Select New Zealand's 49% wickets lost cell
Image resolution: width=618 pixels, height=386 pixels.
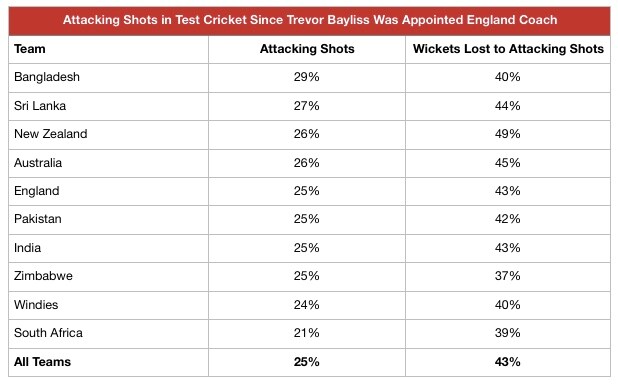508,135
